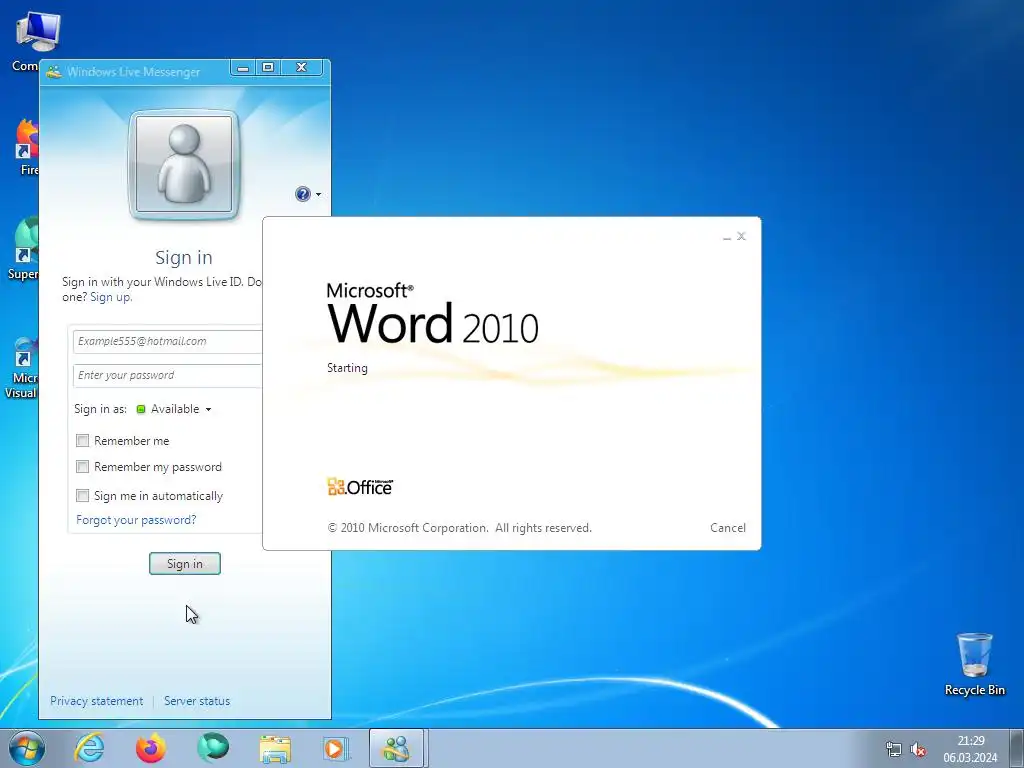Open the Messenger help icon
The image size is (1024, 768).
tap(302, 194)
